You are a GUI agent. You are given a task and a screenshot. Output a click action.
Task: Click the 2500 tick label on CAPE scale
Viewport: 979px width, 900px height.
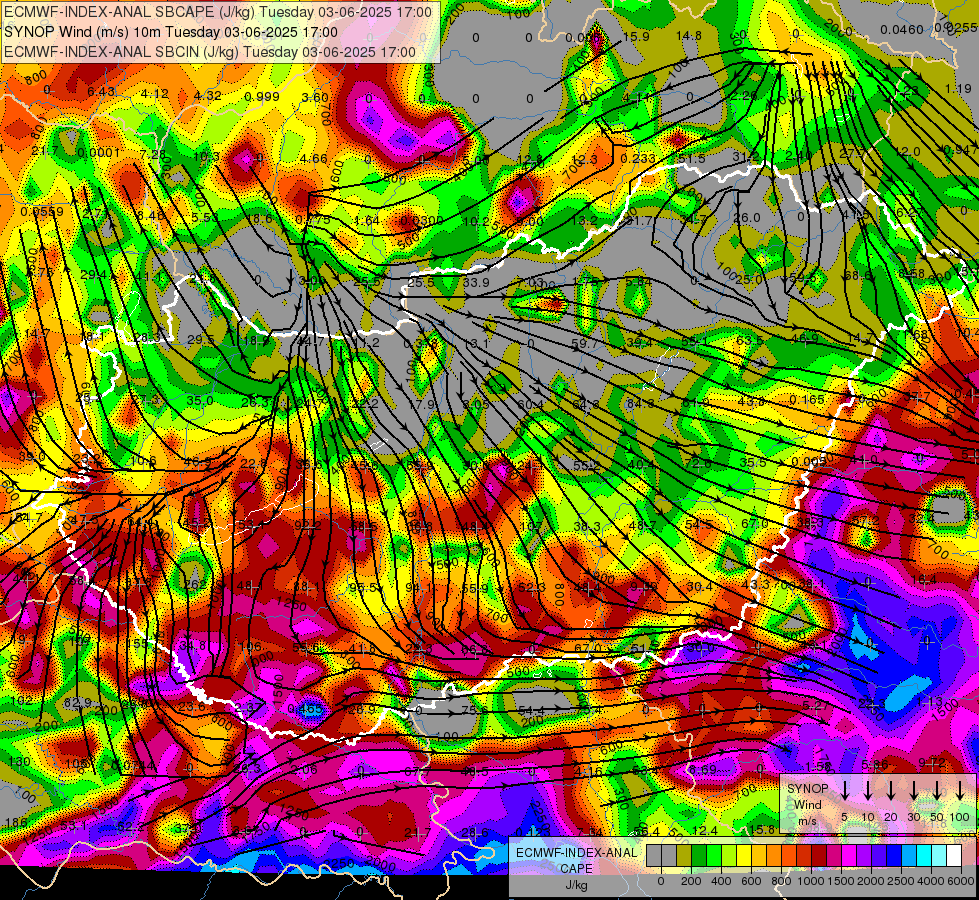pos(901,881)
